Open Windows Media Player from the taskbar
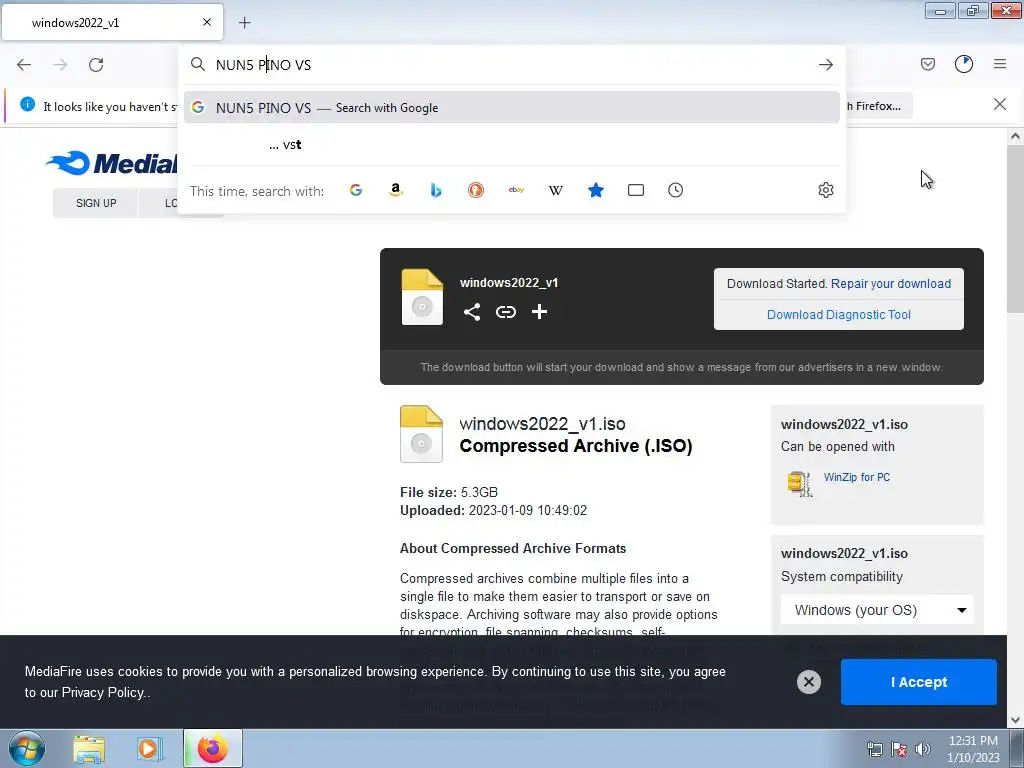Viewport: 1024px width, 768px height. click(x=150, y=749)
